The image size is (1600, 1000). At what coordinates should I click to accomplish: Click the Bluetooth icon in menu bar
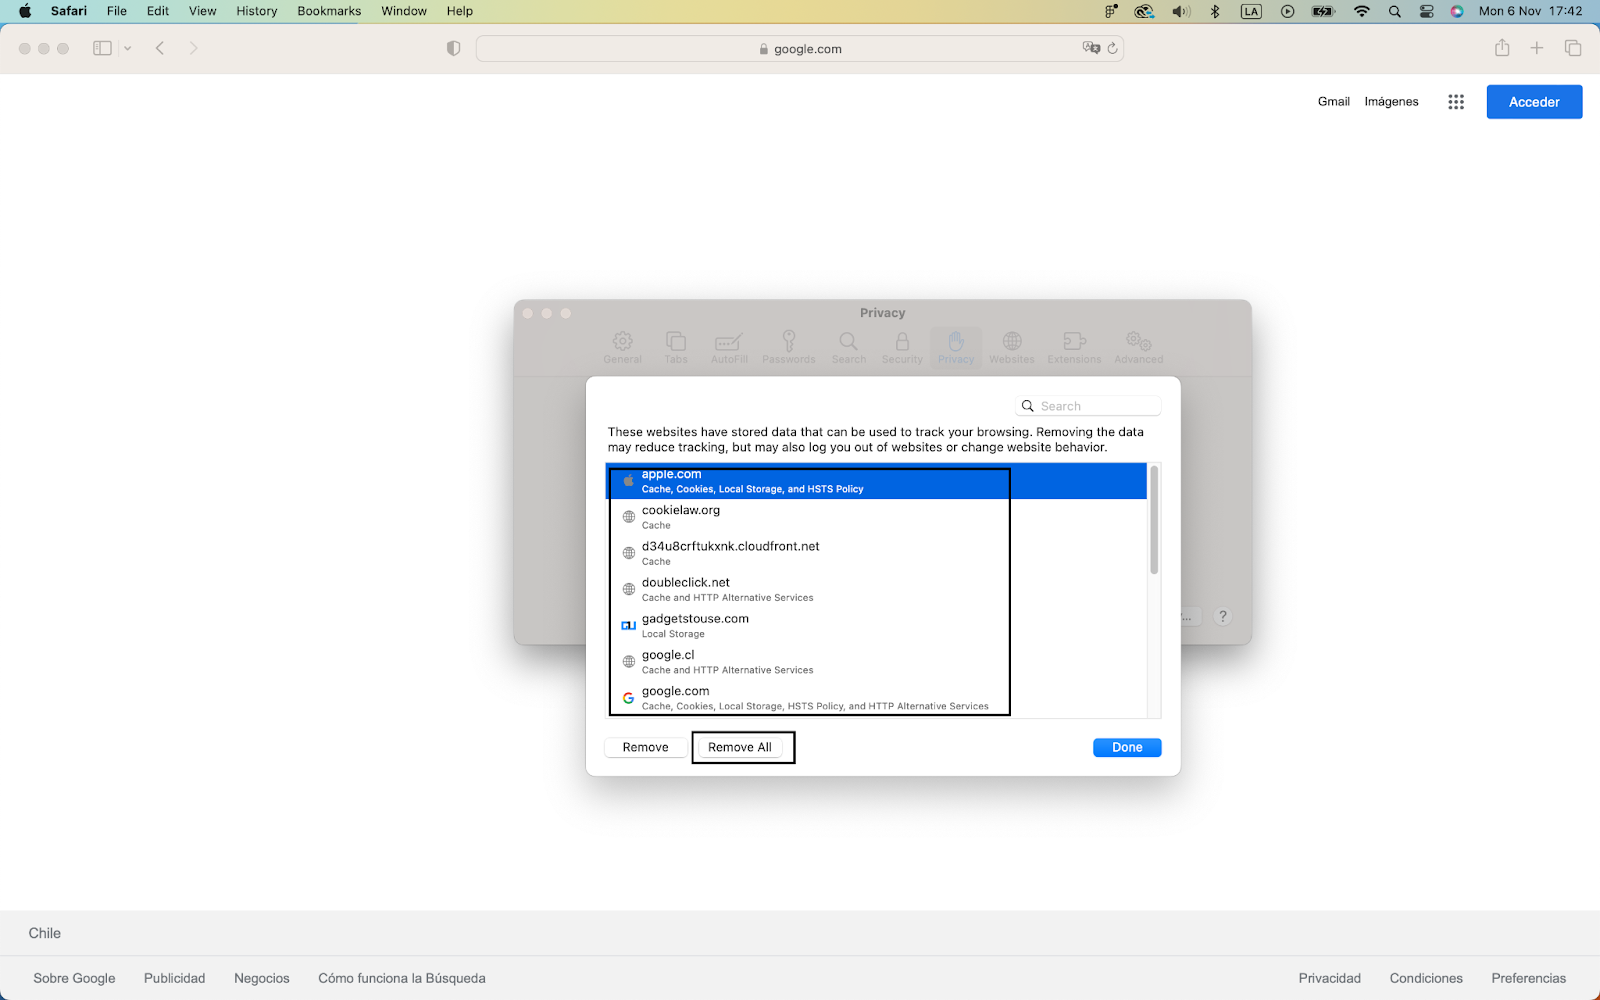pos(1215,11)
